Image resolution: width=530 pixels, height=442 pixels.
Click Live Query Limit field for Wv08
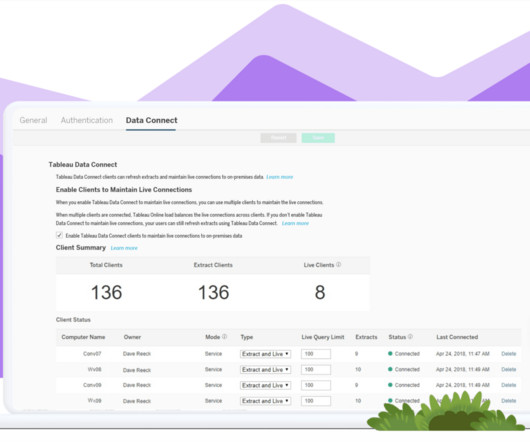click(x=316, y=370)
